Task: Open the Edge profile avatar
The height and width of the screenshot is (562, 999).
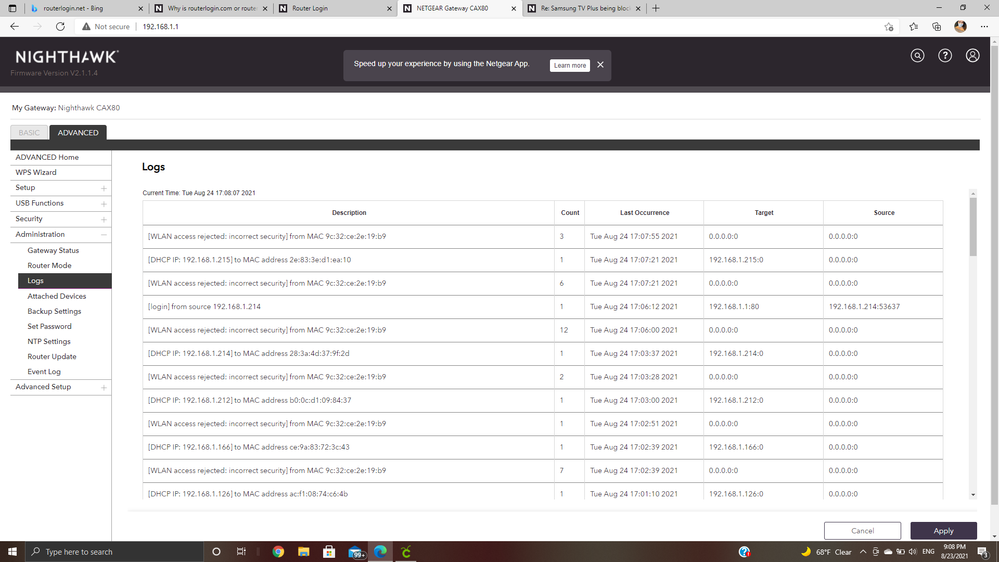Action: click(x=960, y=26)
